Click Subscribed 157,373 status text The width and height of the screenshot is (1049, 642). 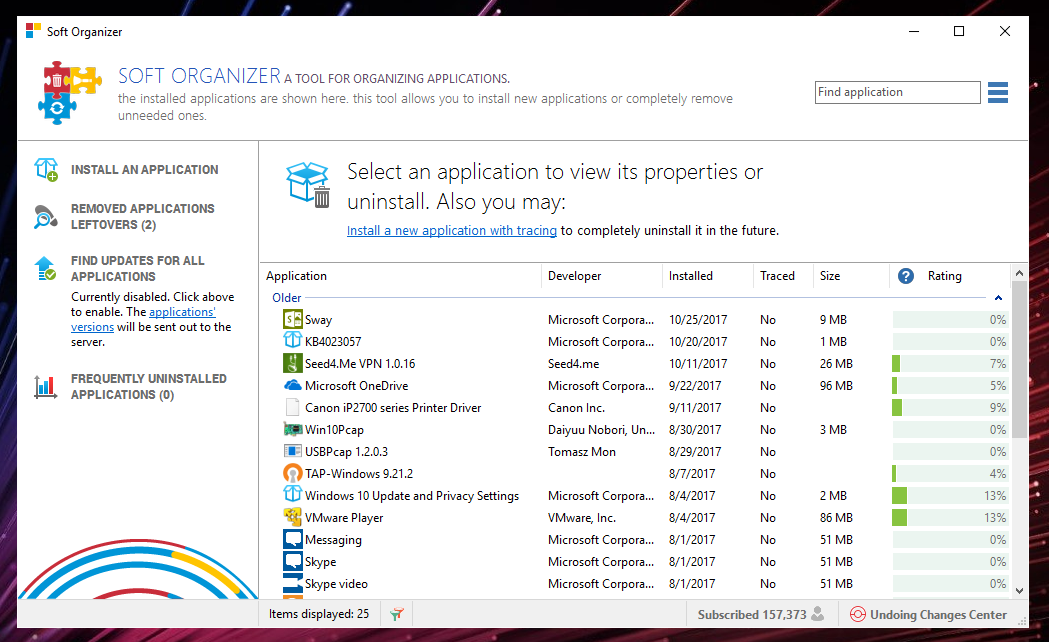tap(752, 615)
